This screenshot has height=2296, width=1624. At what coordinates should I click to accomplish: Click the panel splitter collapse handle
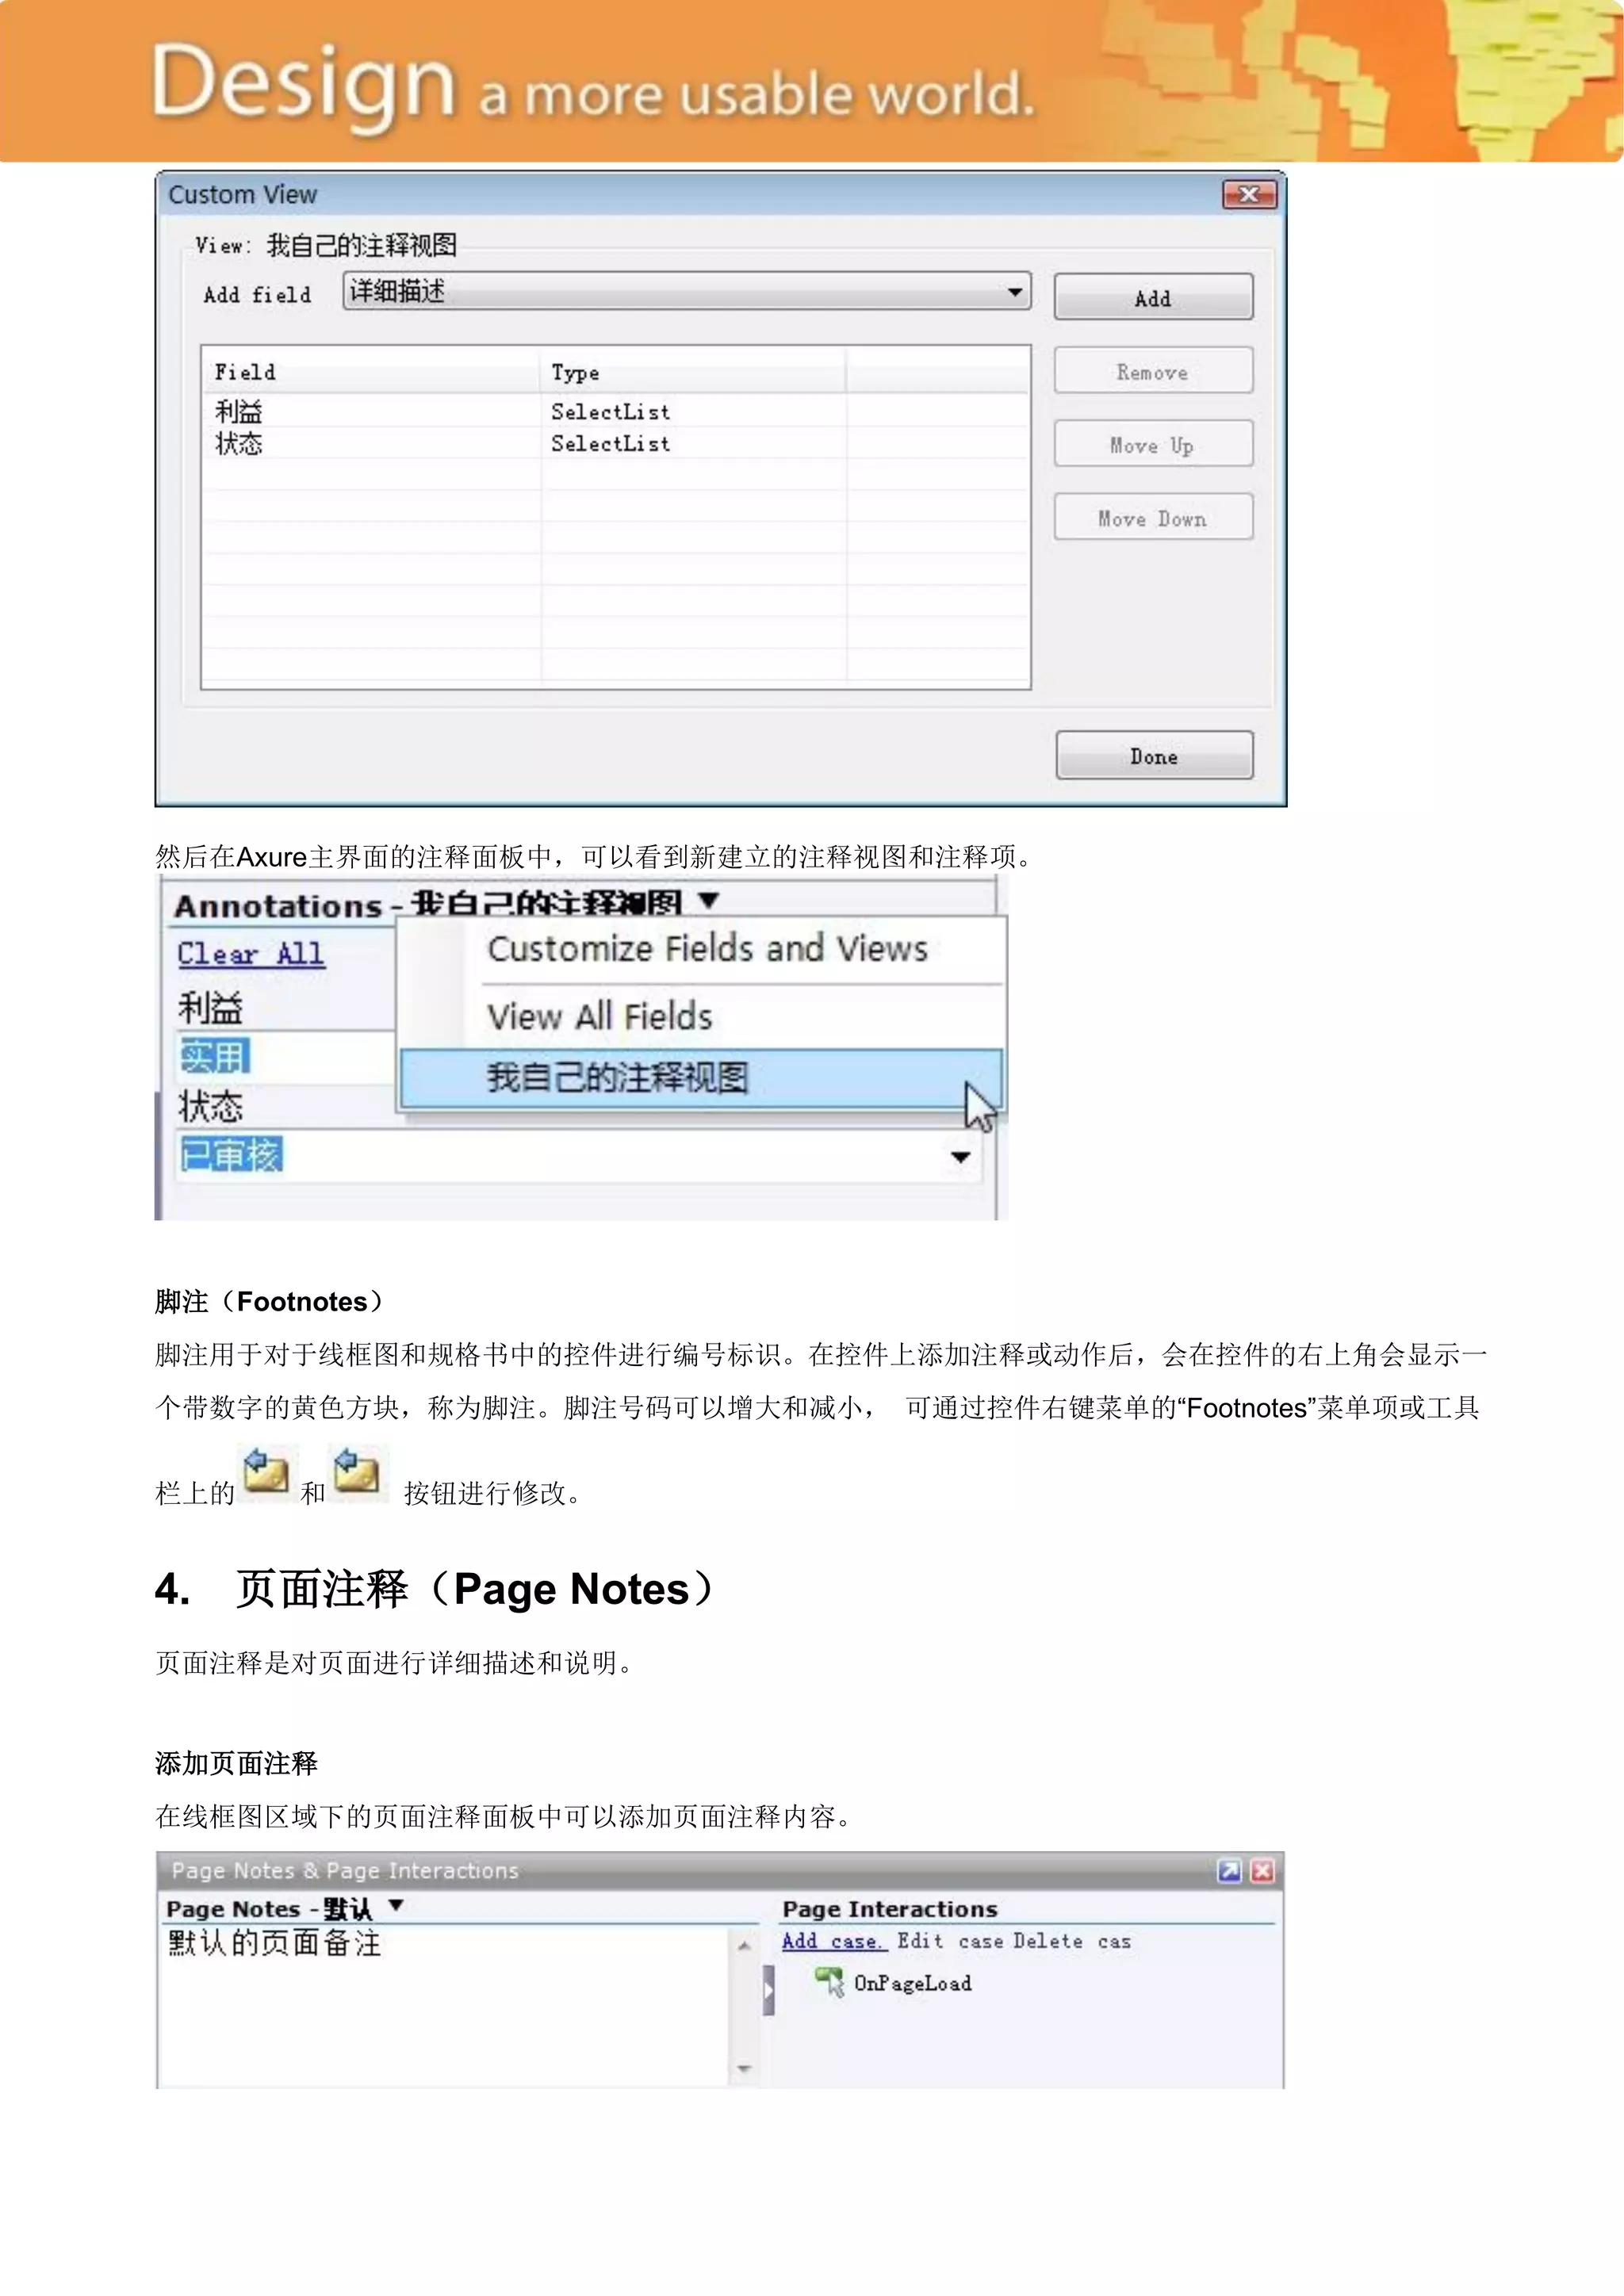(768, 1990)
